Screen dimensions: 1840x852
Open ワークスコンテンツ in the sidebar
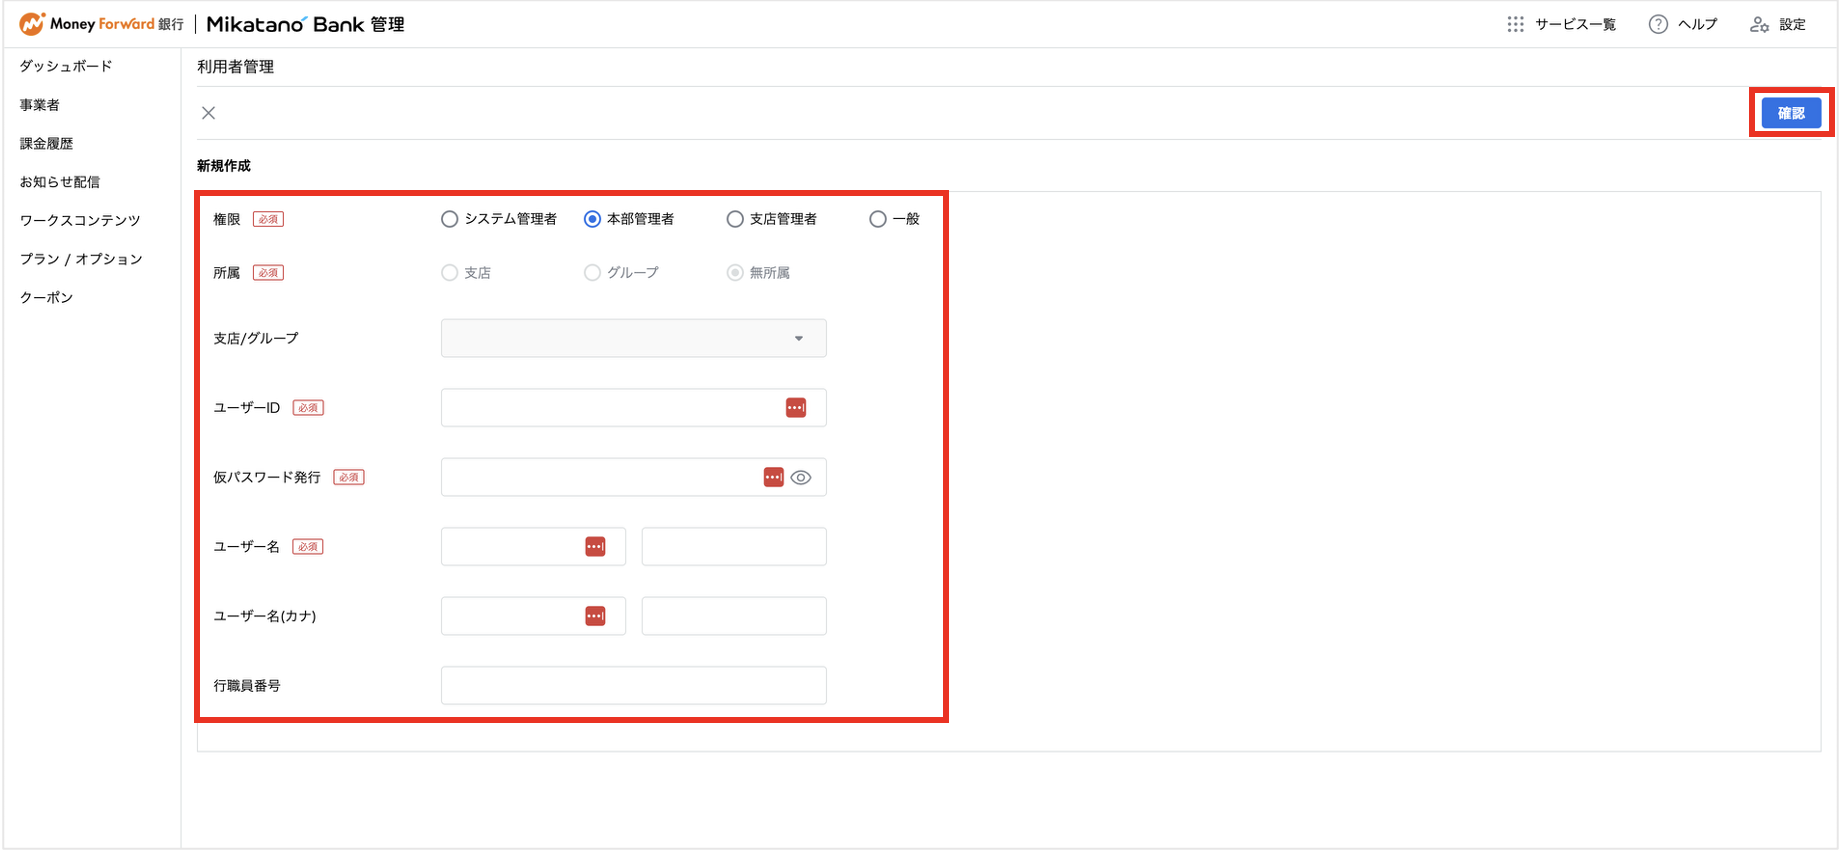[80, 221]
